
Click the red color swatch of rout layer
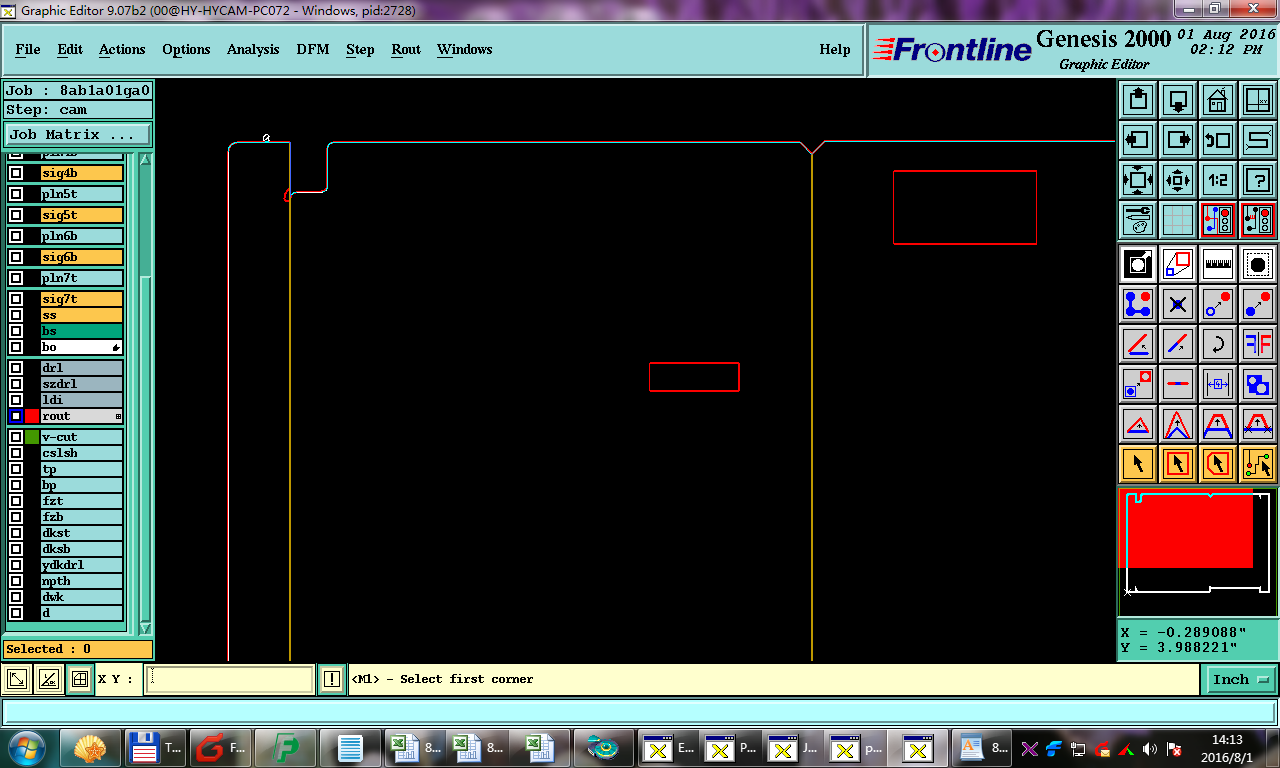tap(32, 416)
